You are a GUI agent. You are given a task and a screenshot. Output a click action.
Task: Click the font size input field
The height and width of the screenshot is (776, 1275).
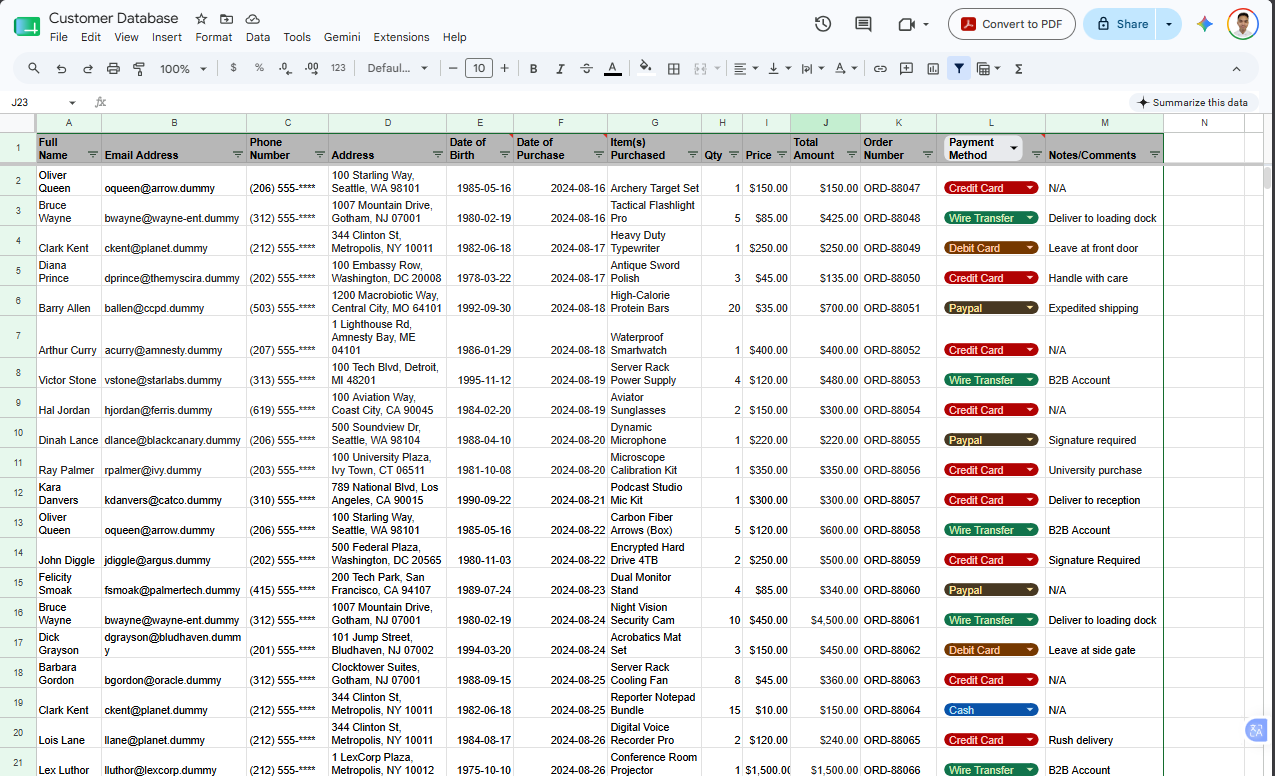coord(479,68)
